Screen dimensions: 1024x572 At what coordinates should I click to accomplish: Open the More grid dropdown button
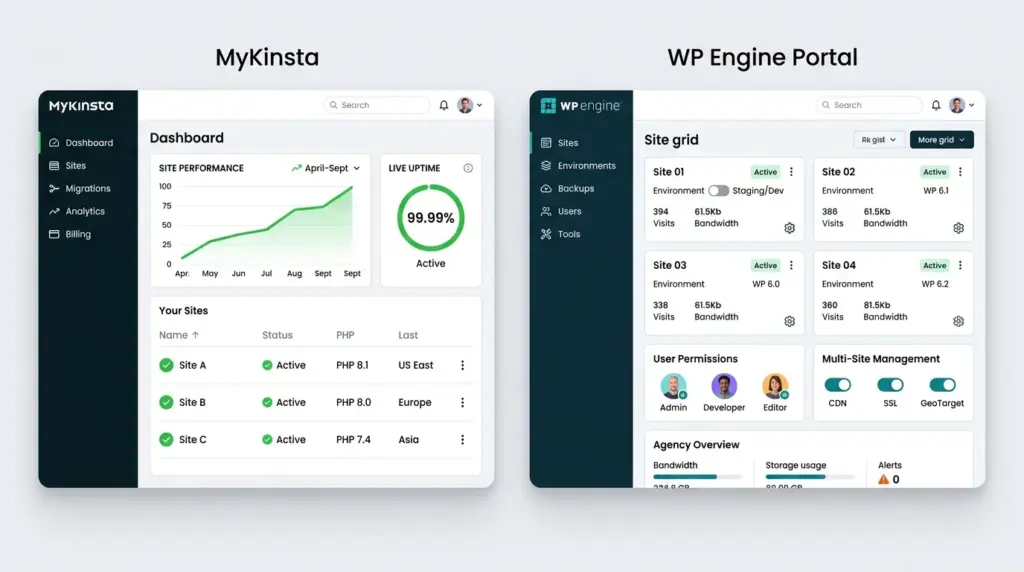click(941, 140)
